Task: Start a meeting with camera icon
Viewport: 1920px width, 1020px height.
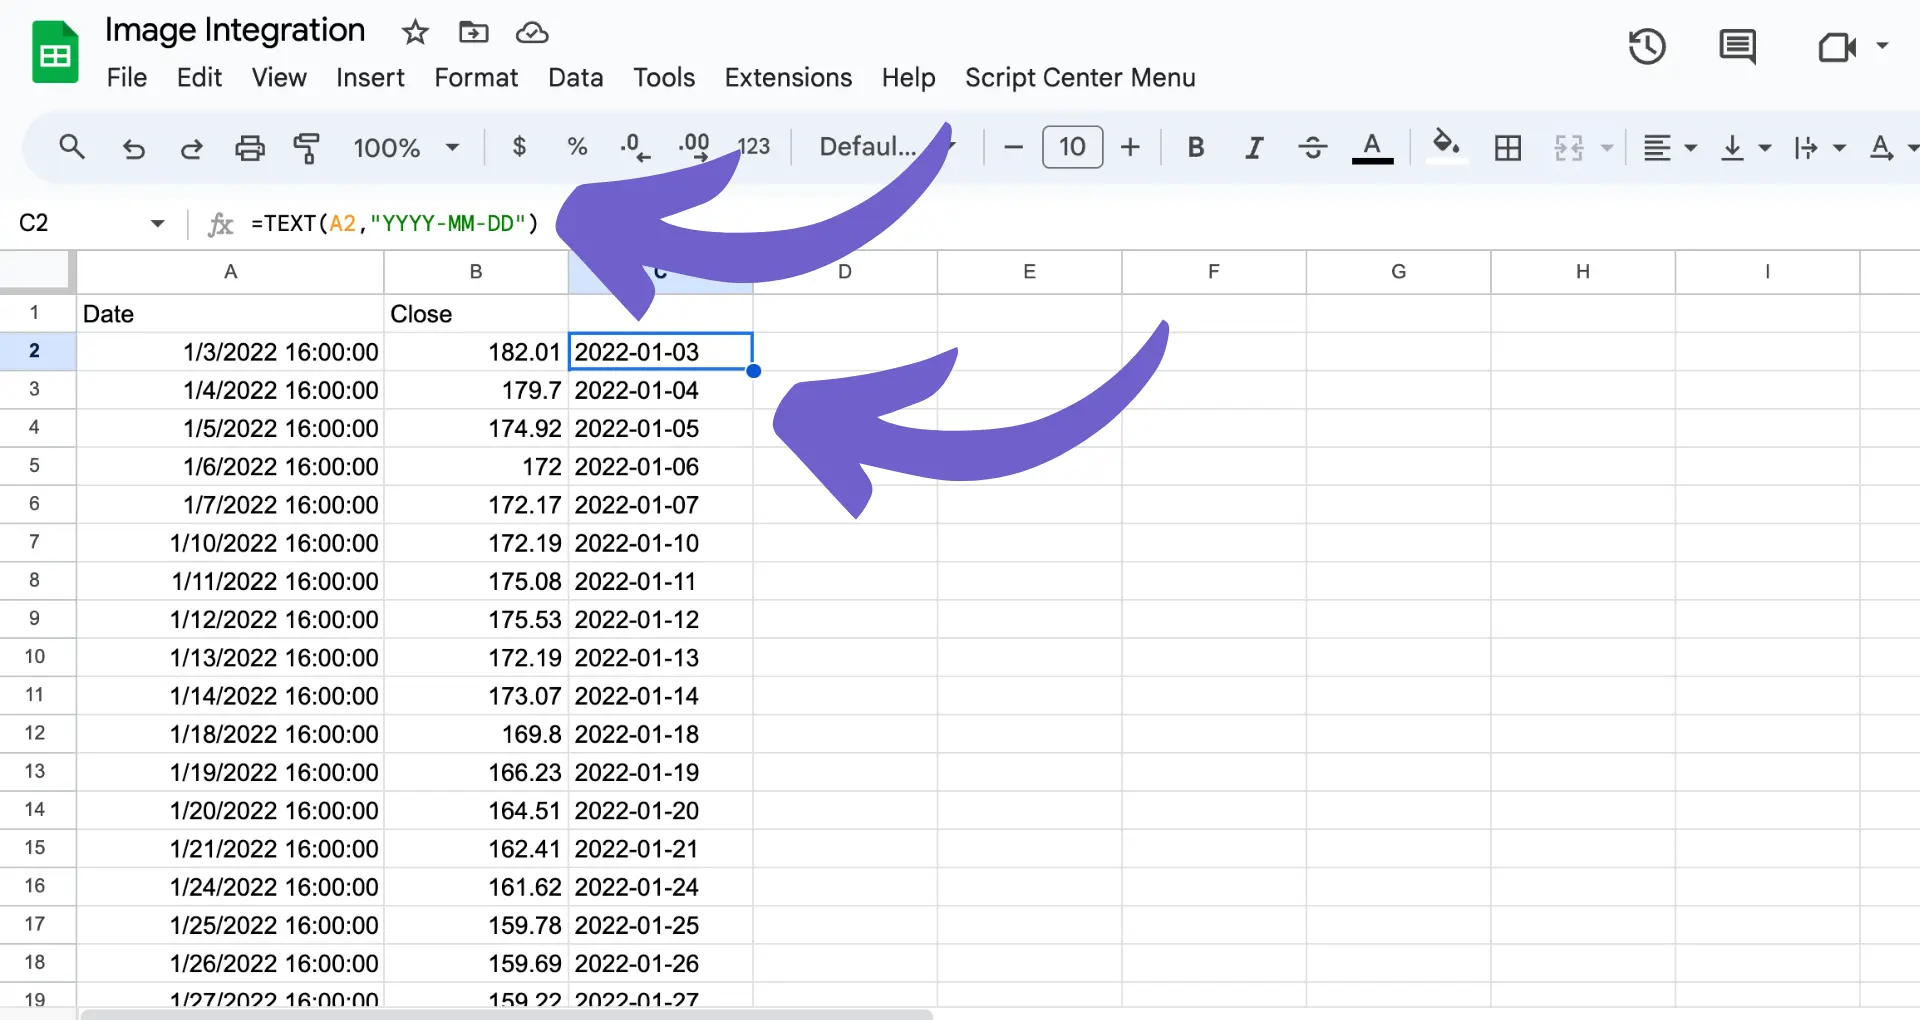Action: pyautogui.click(x=1836, y=47)
